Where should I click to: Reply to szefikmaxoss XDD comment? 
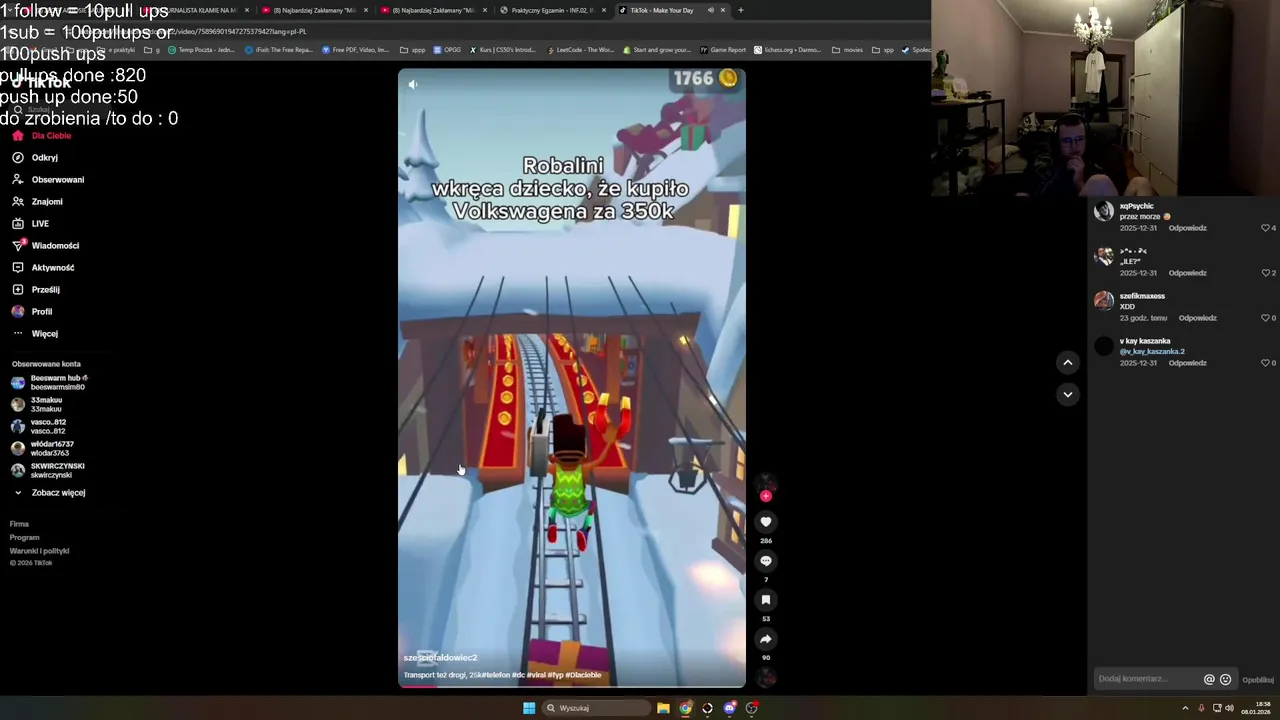[x=1198, y=318]
